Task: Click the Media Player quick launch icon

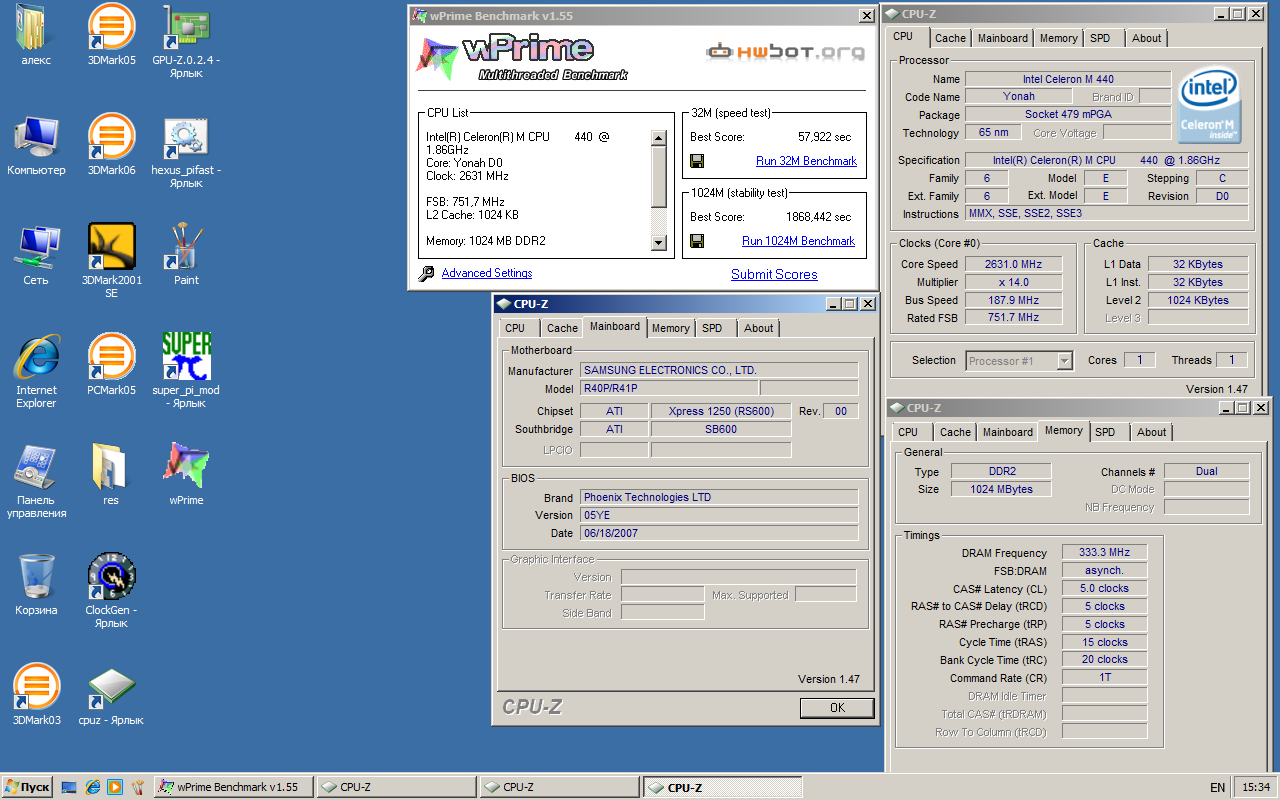Action: coord(115,787)
